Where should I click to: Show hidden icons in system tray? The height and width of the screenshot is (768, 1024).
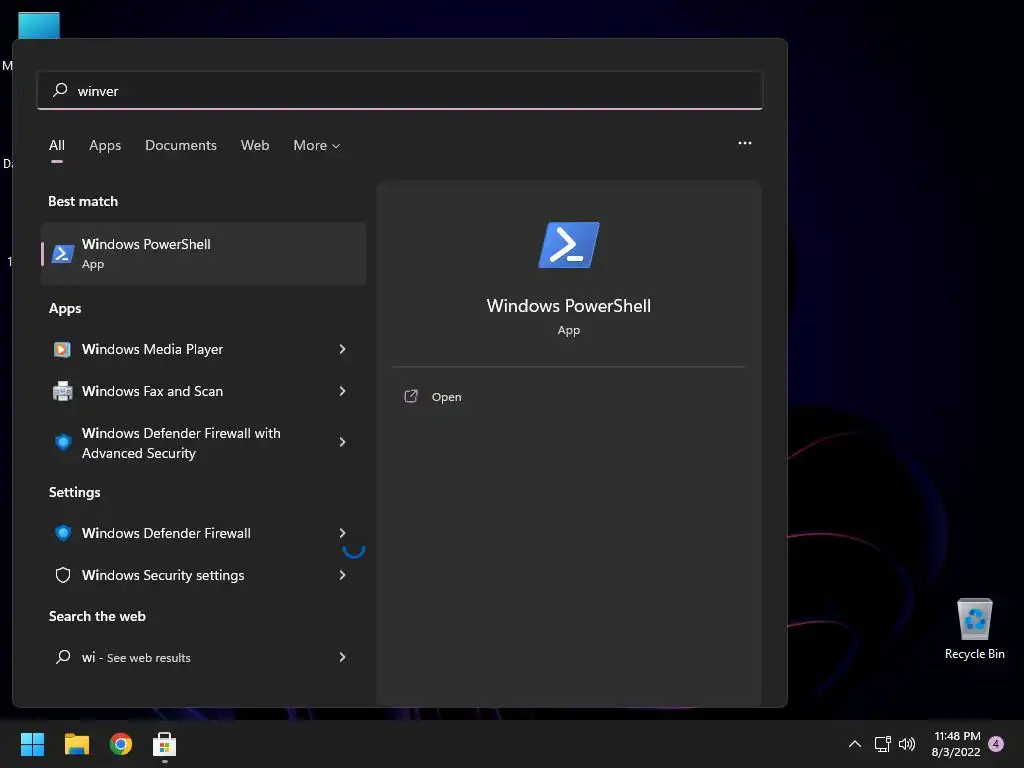click(x=854, y=744)
